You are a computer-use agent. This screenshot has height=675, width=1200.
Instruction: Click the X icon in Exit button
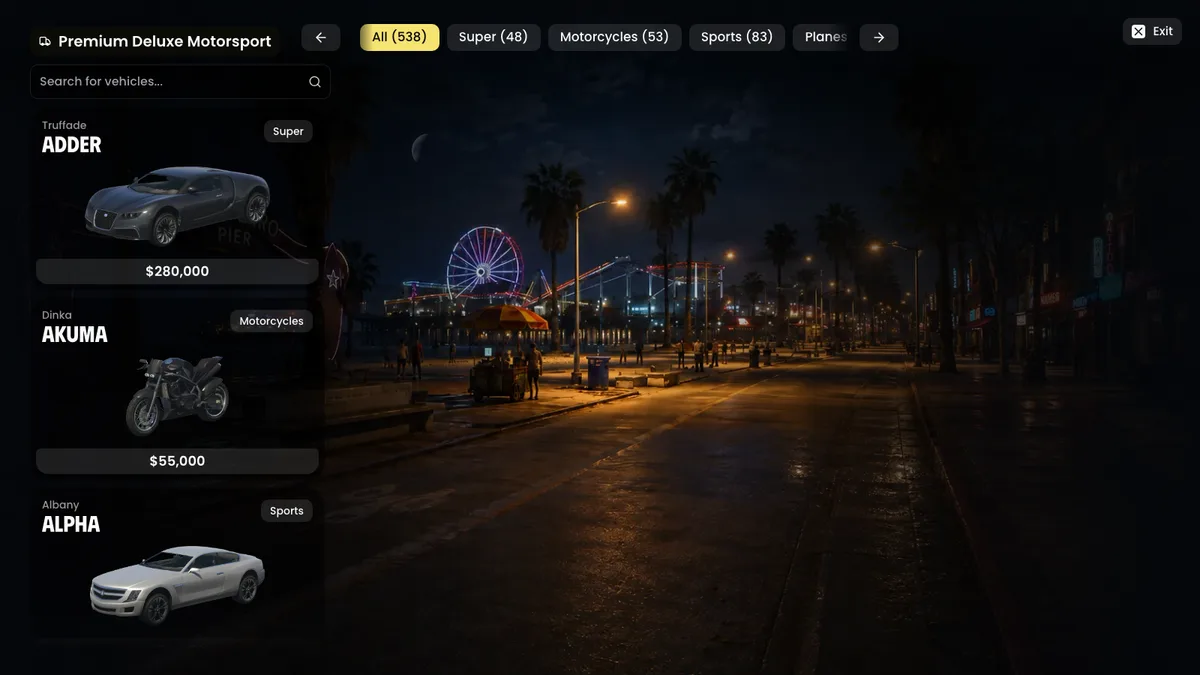[1138, 32]
